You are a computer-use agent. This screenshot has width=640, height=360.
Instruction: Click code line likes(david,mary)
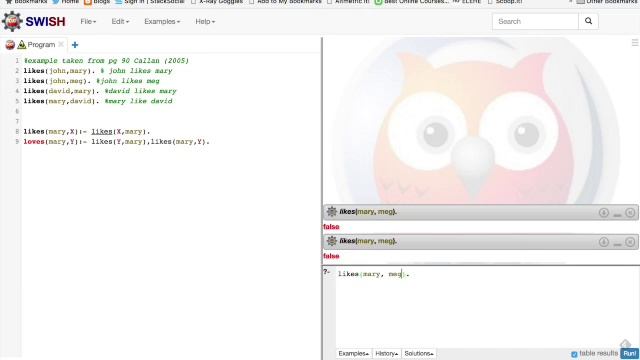point(100,91)
